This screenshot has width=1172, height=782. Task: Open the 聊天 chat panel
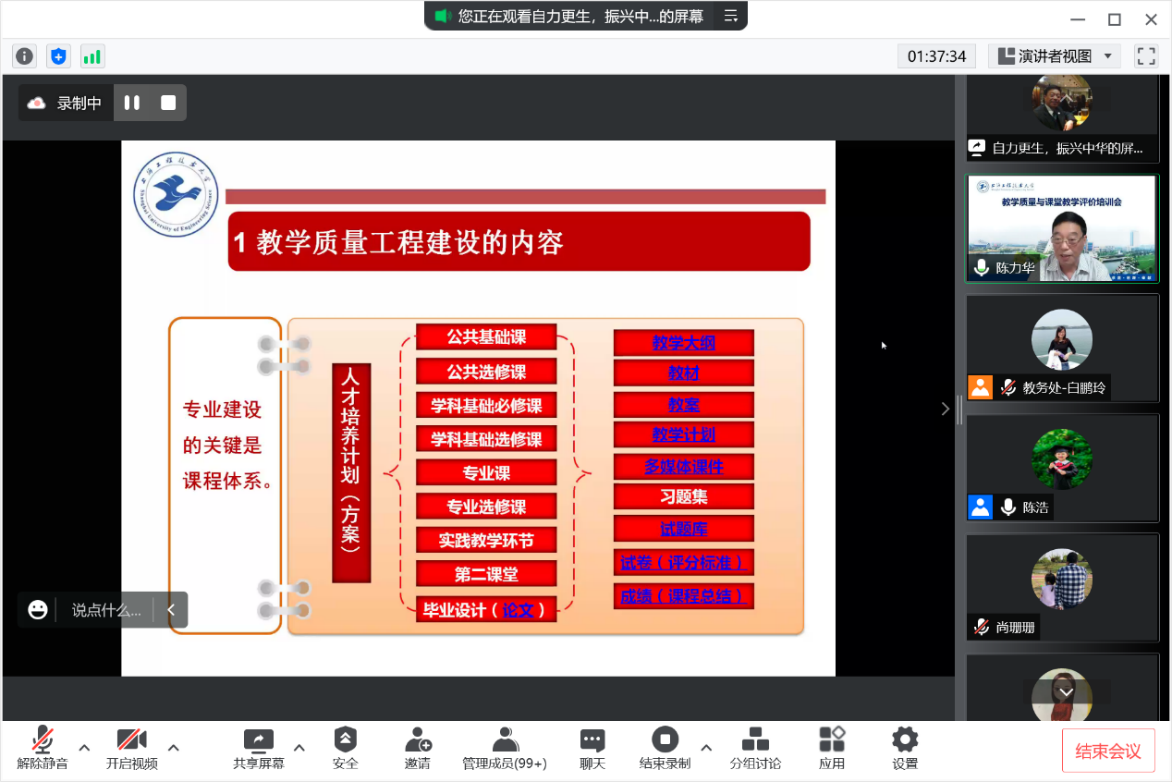[593, 748]
